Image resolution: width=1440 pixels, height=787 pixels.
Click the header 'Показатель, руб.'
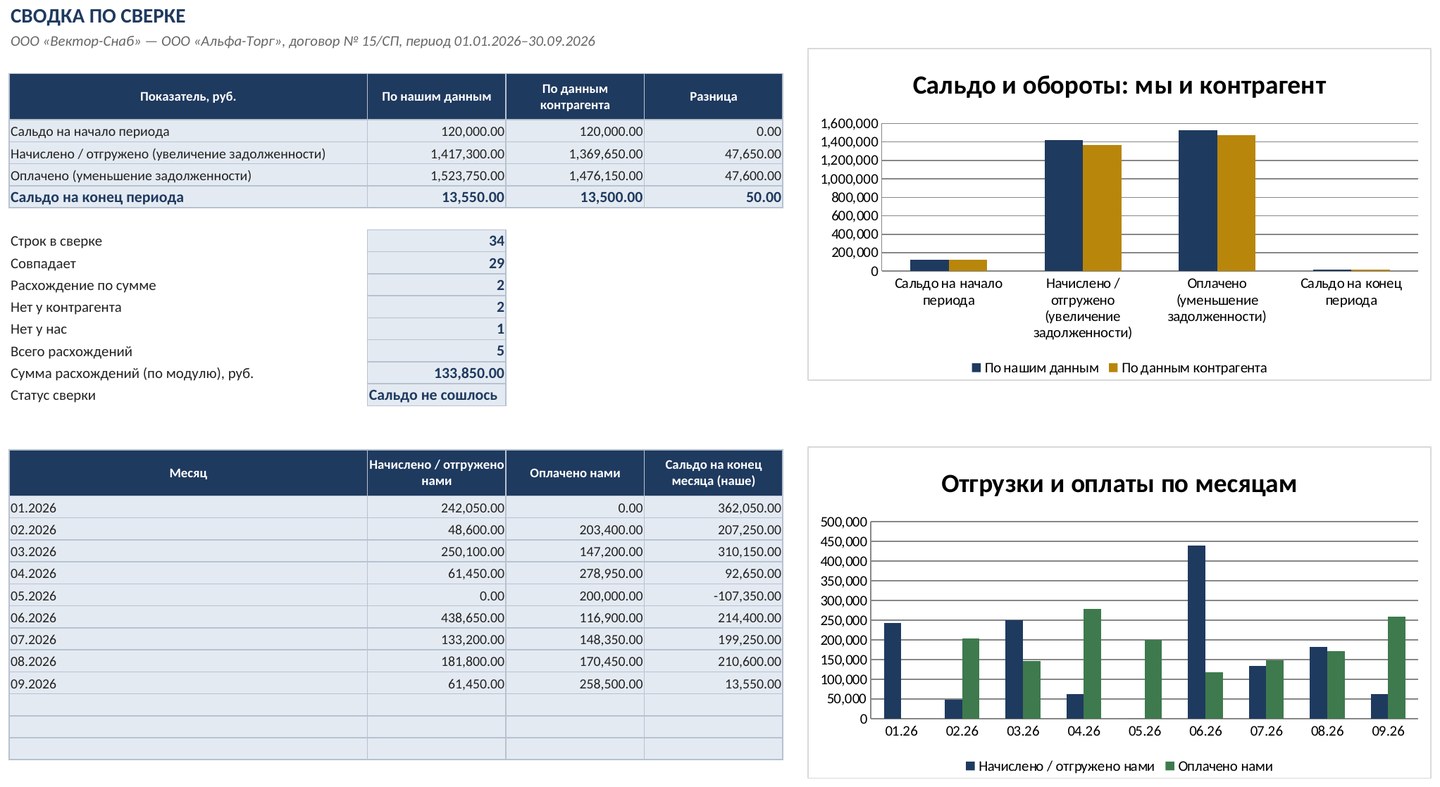click(x=188, y=97)
